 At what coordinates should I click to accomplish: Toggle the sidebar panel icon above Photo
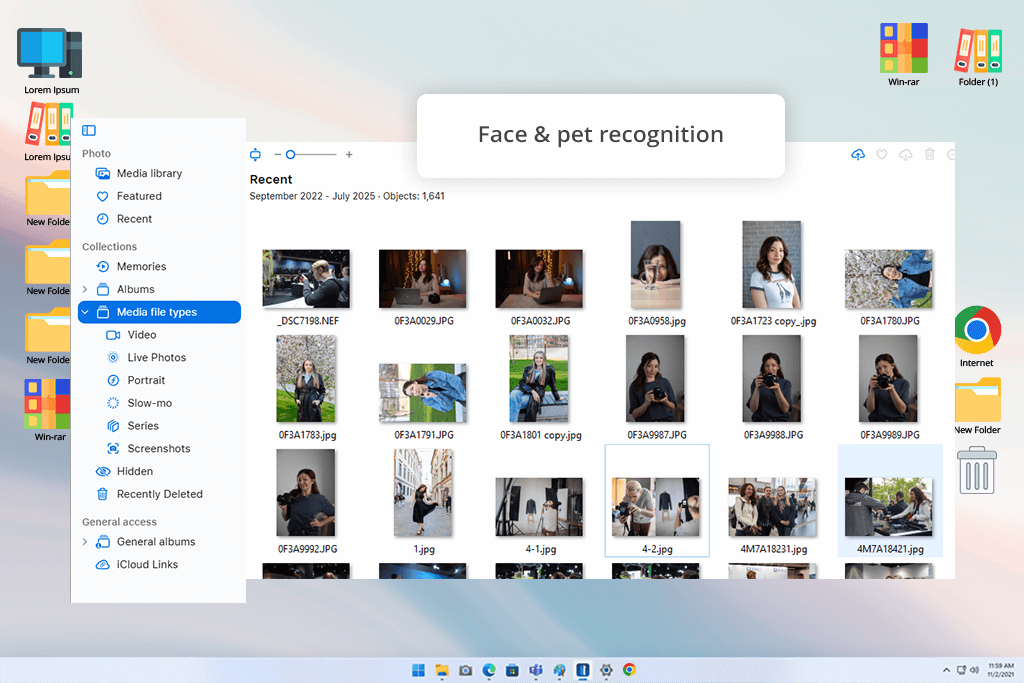click(x=89, y=131)
